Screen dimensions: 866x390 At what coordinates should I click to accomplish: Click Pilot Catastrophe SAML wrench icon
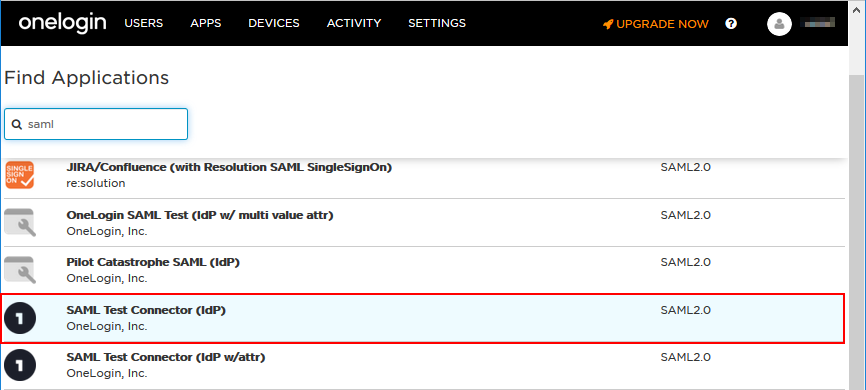coord(19,270)
